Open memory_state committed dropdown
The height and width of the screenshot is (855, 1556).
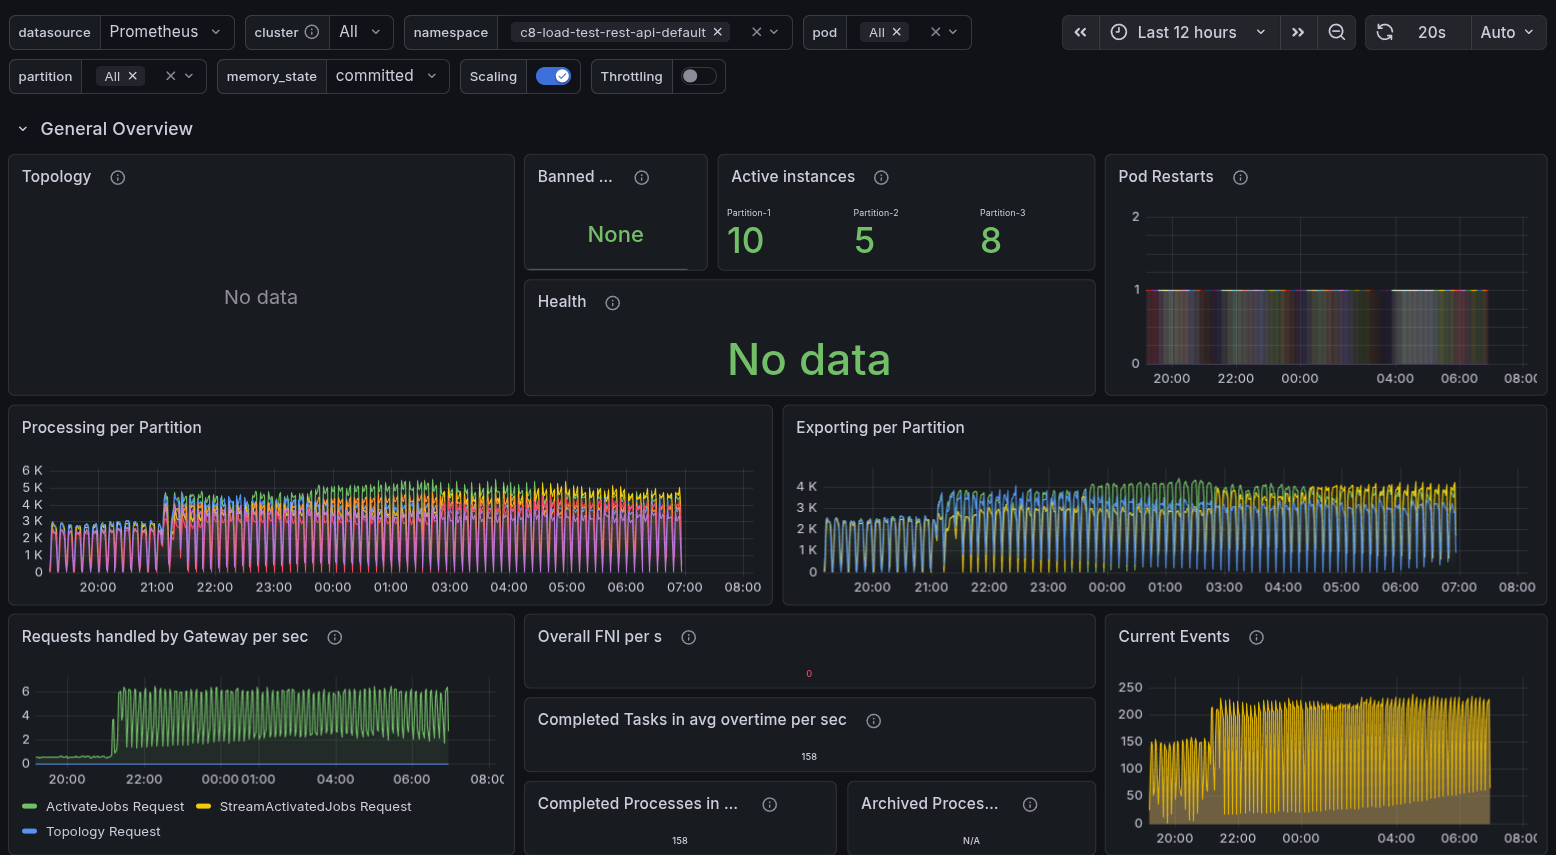pyautogui.click(x=386, y=76)
